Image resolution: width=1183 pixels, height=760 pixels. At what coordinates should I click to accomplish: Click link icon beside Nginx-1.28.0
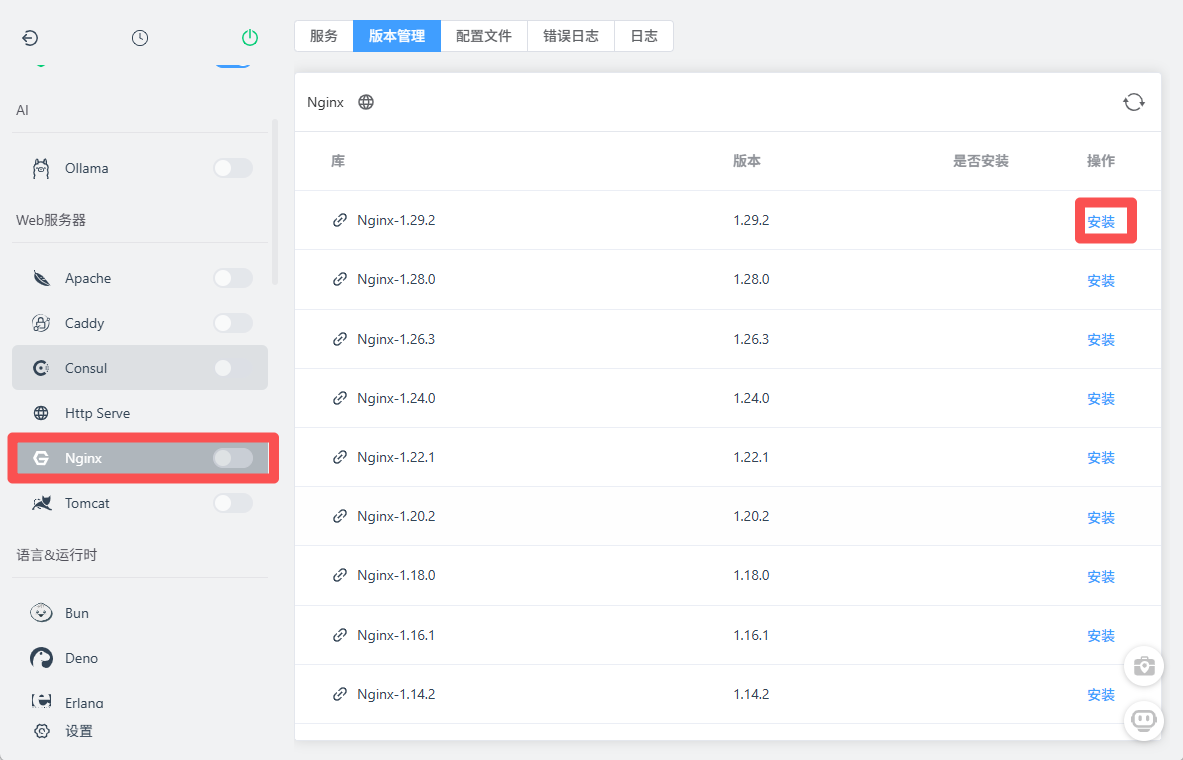[x=340, y=279]
